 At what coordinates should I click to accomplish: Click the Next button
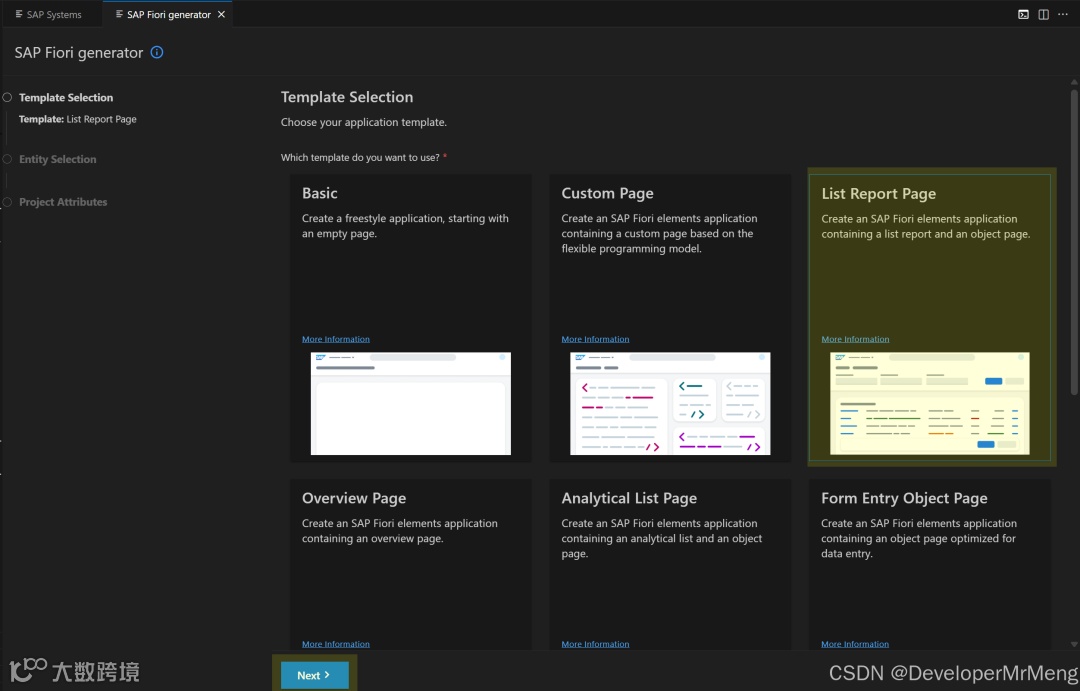314,675
